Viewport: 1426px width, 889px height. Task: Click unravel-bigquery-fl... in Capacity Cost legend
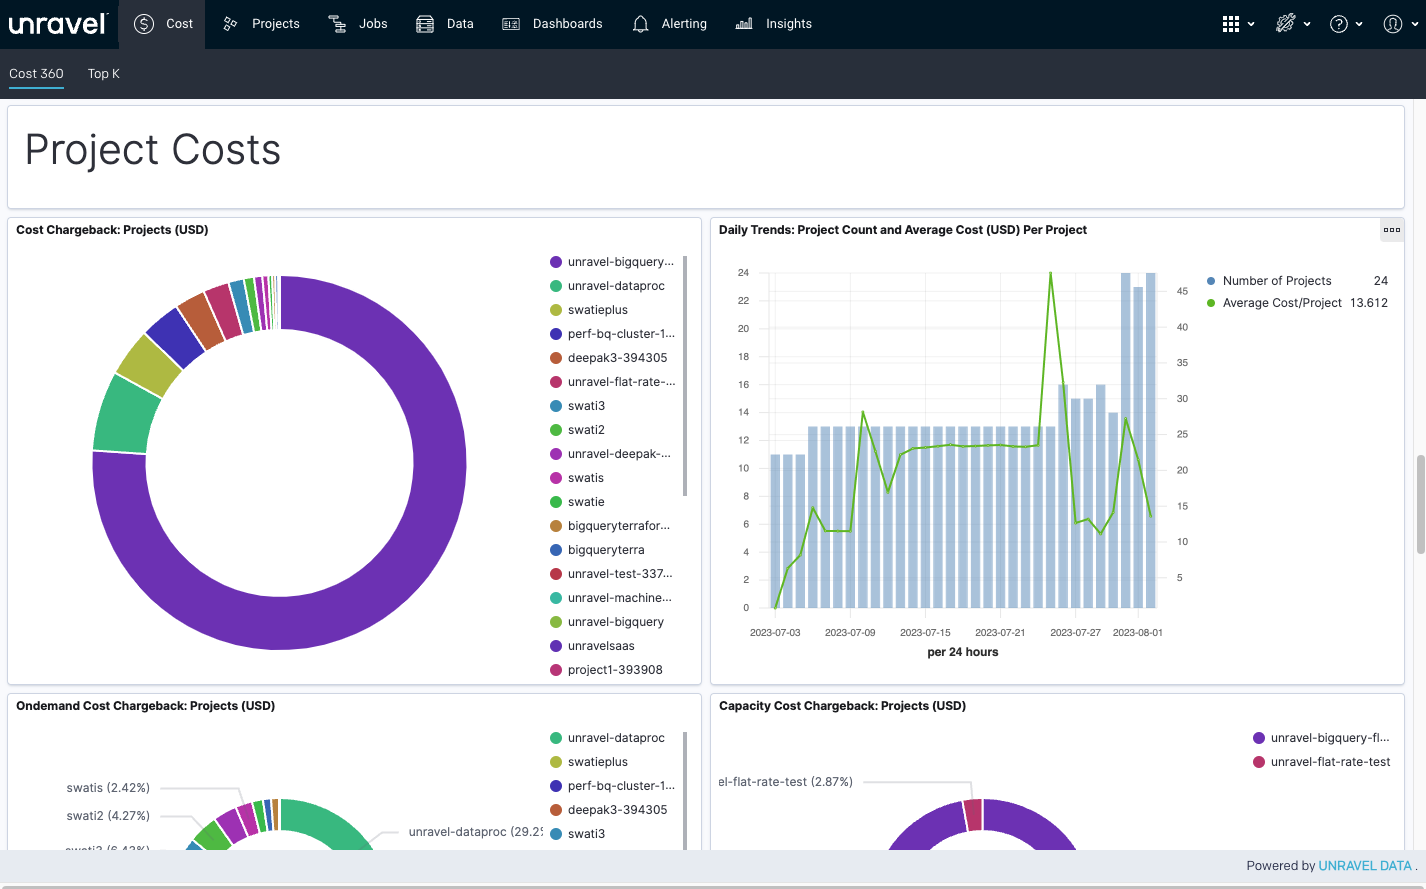tap(1321, 738)
